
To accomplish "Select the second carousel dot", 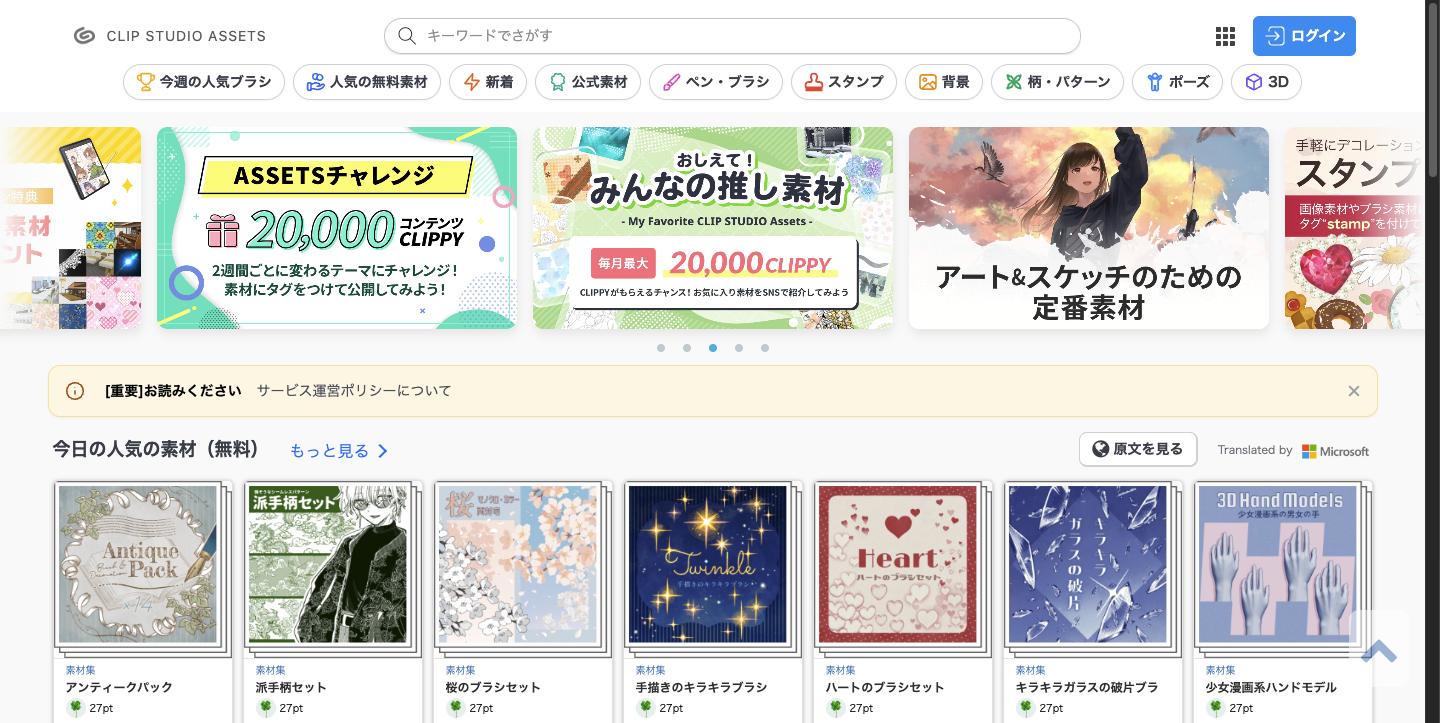I will (x=687, y=348).
